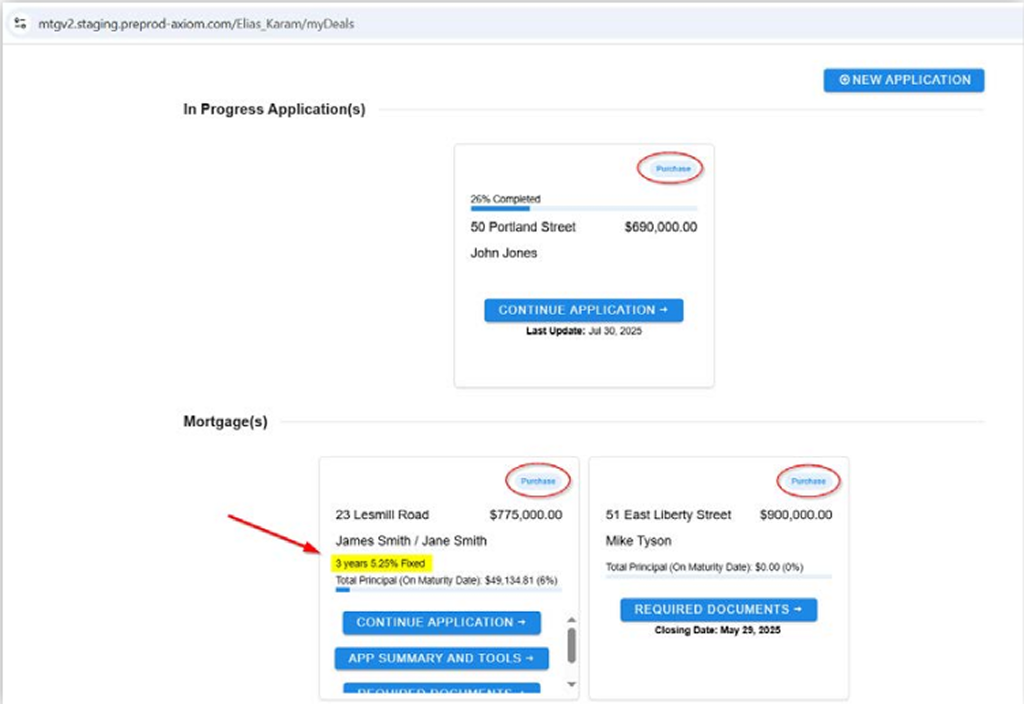Click the site information icon in address bar
This screenshot has height=704, width=1024.
pos(20,24)
